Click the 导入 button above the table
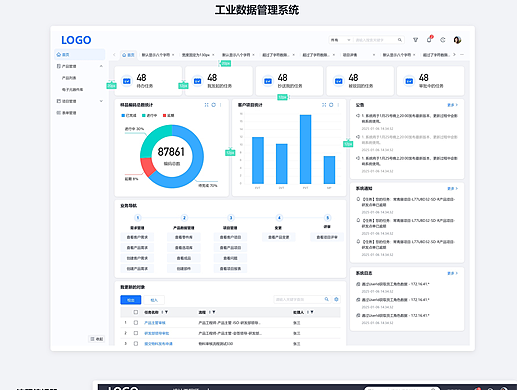520x390 pixels. pos(154,300)
